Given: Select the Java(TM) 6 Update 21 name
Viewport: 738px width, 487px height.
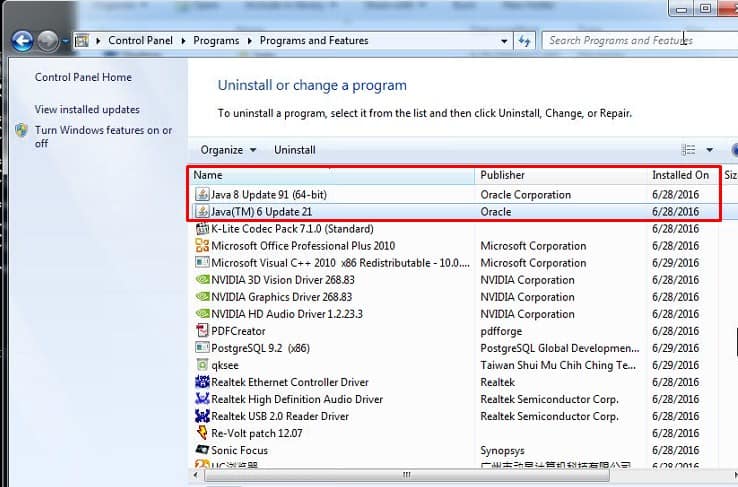Looking at the screenshot, I should pyautogui.click(x=261, y=212).
